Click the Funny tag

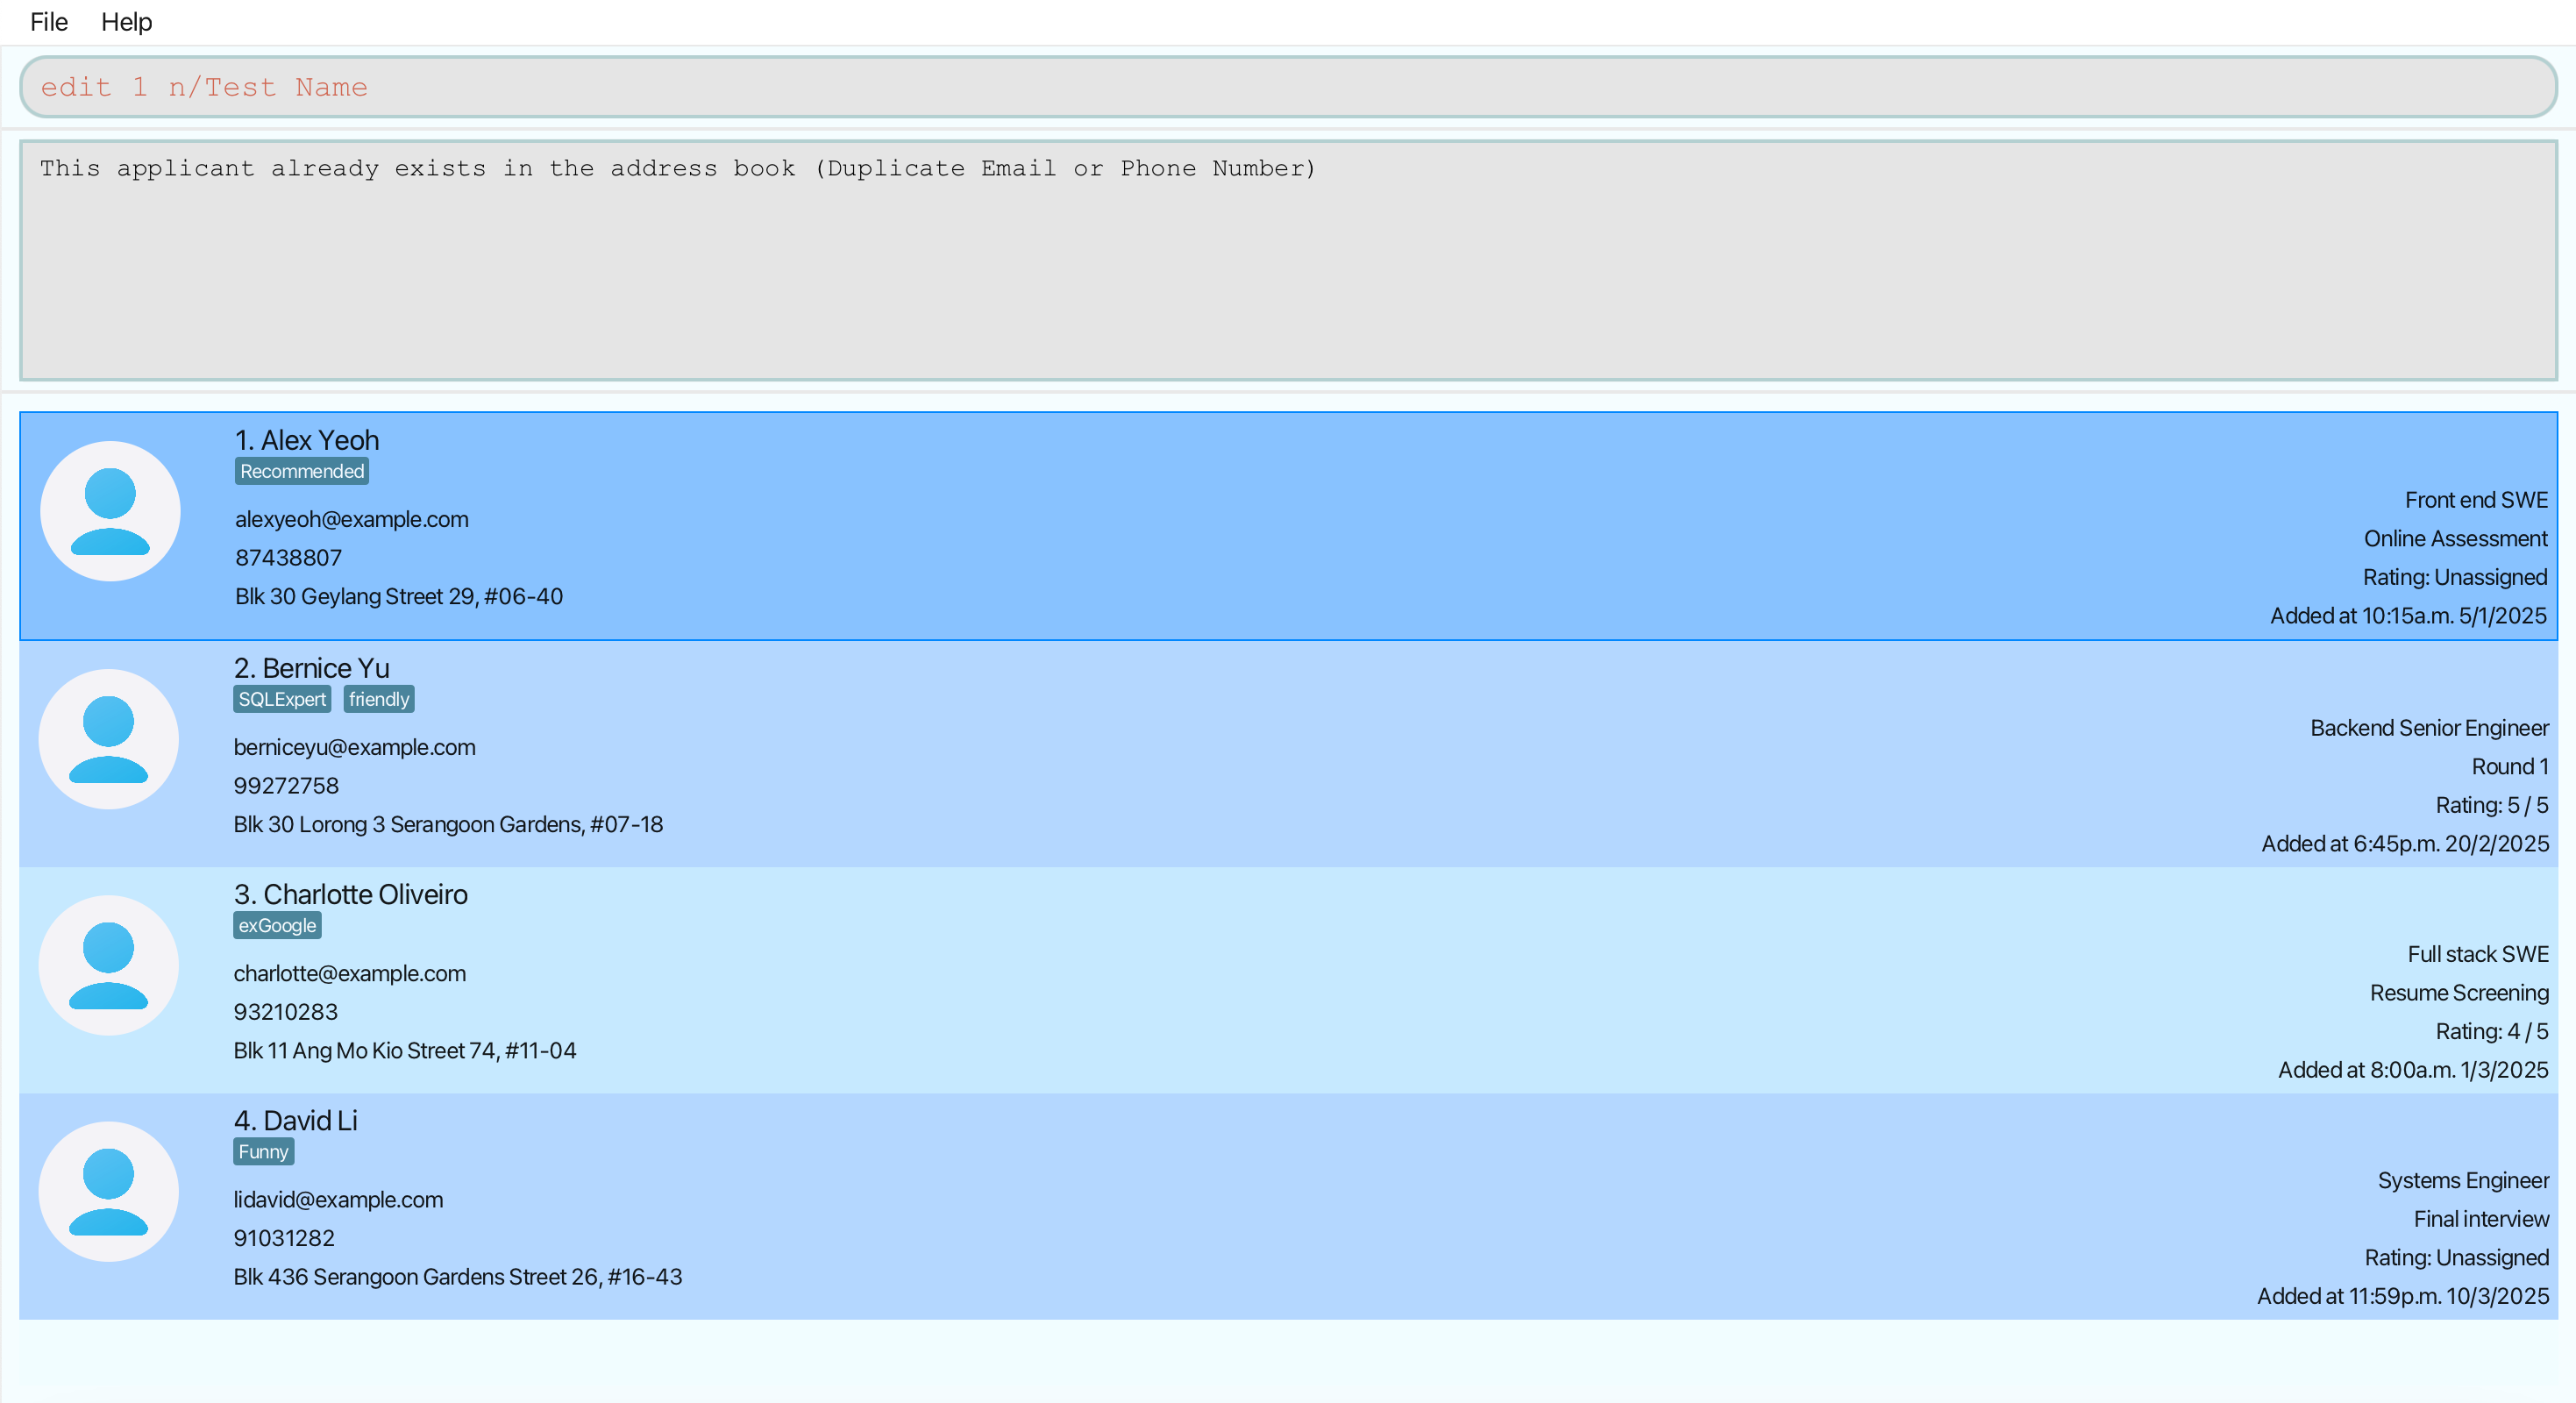(x=264, y=1151)
